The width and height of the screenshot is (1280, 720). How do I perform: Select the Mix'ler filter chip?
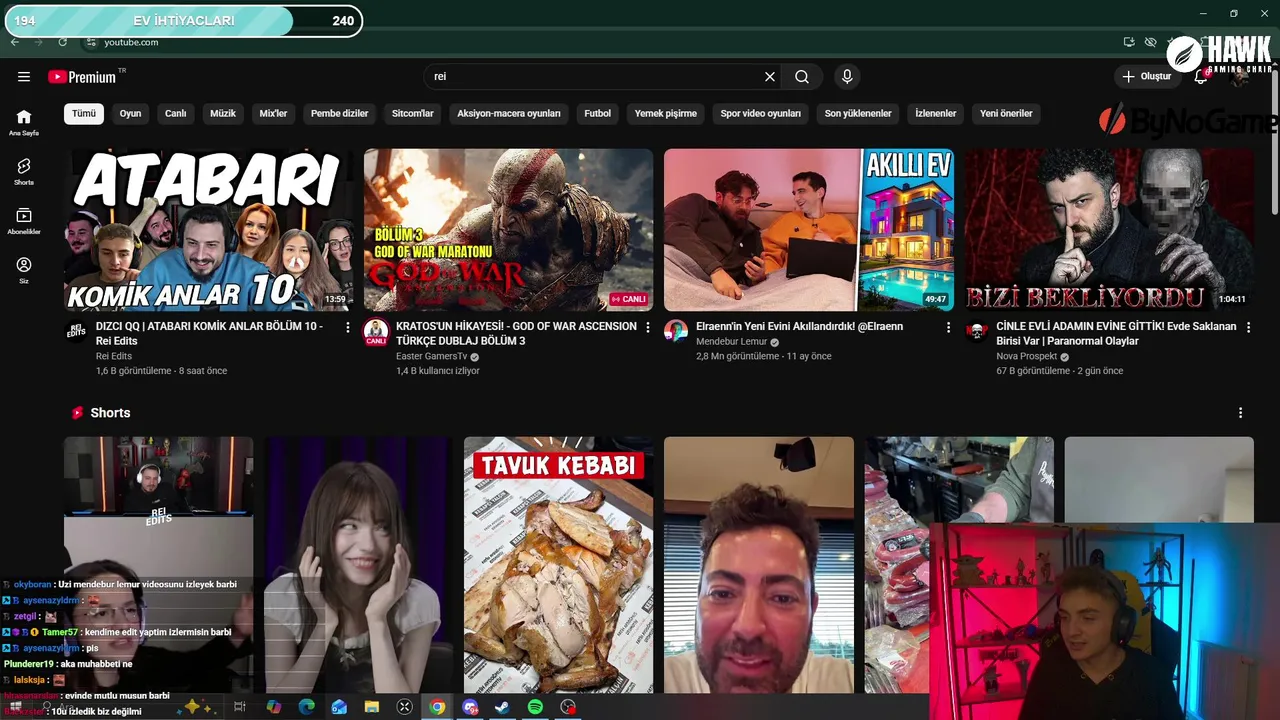click(273, 113)
